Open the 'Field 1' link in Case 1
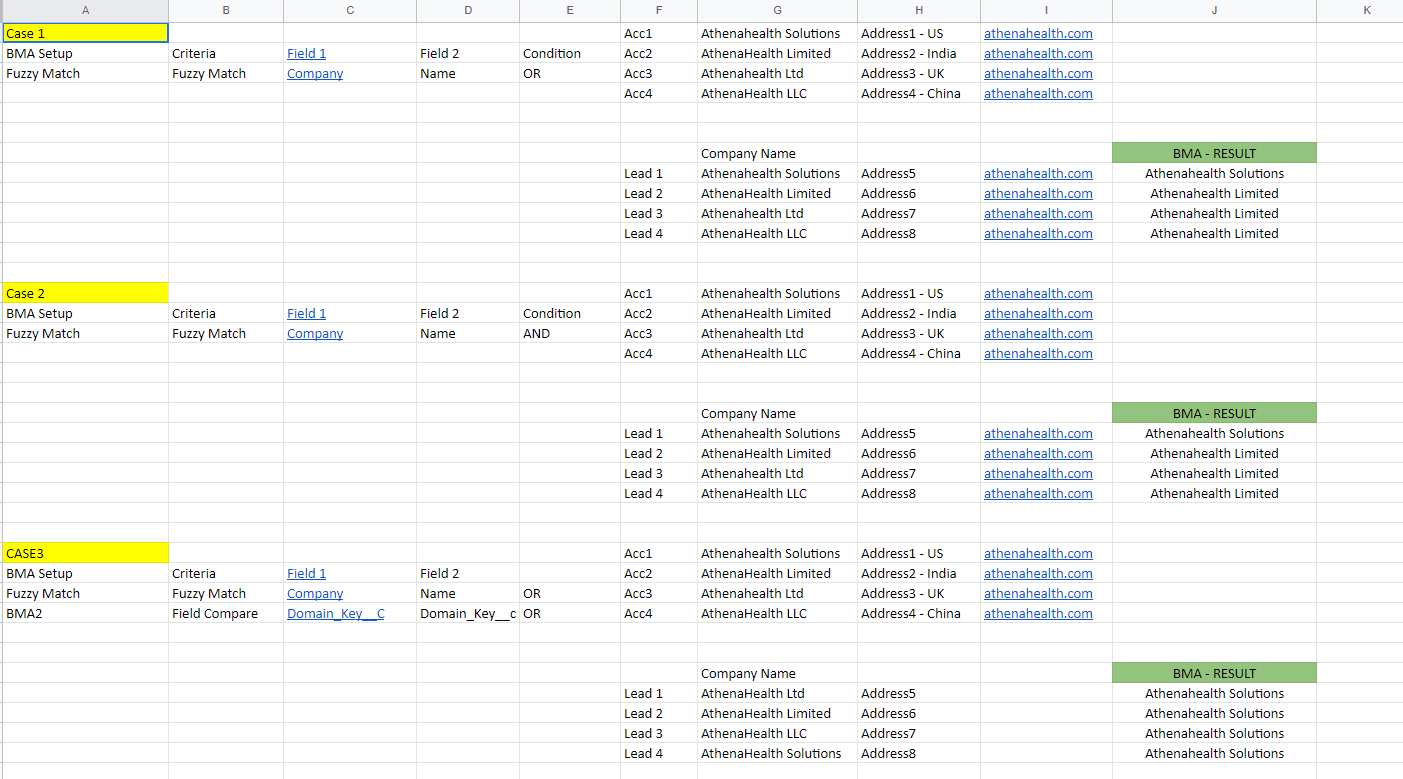This screenshot has width=1403, height=779. [306, 53]
